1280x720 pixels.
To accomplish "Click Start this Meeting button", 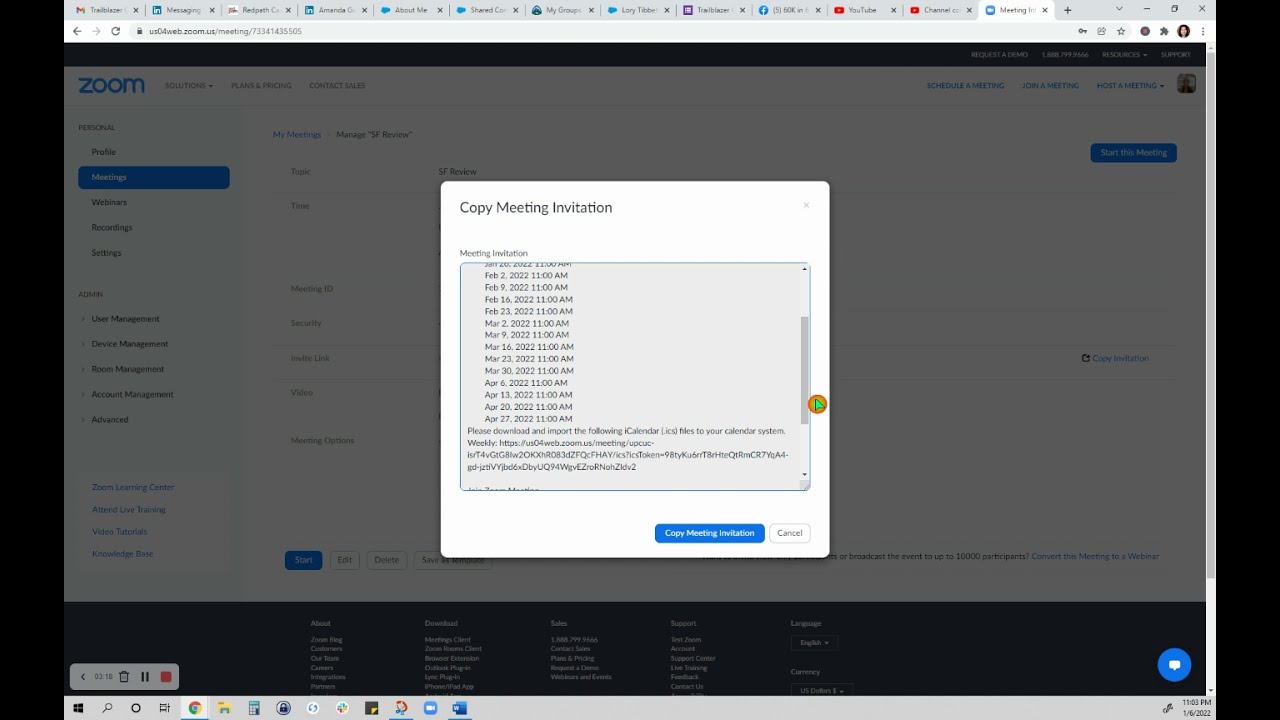I will click(x=1133, y=153).
